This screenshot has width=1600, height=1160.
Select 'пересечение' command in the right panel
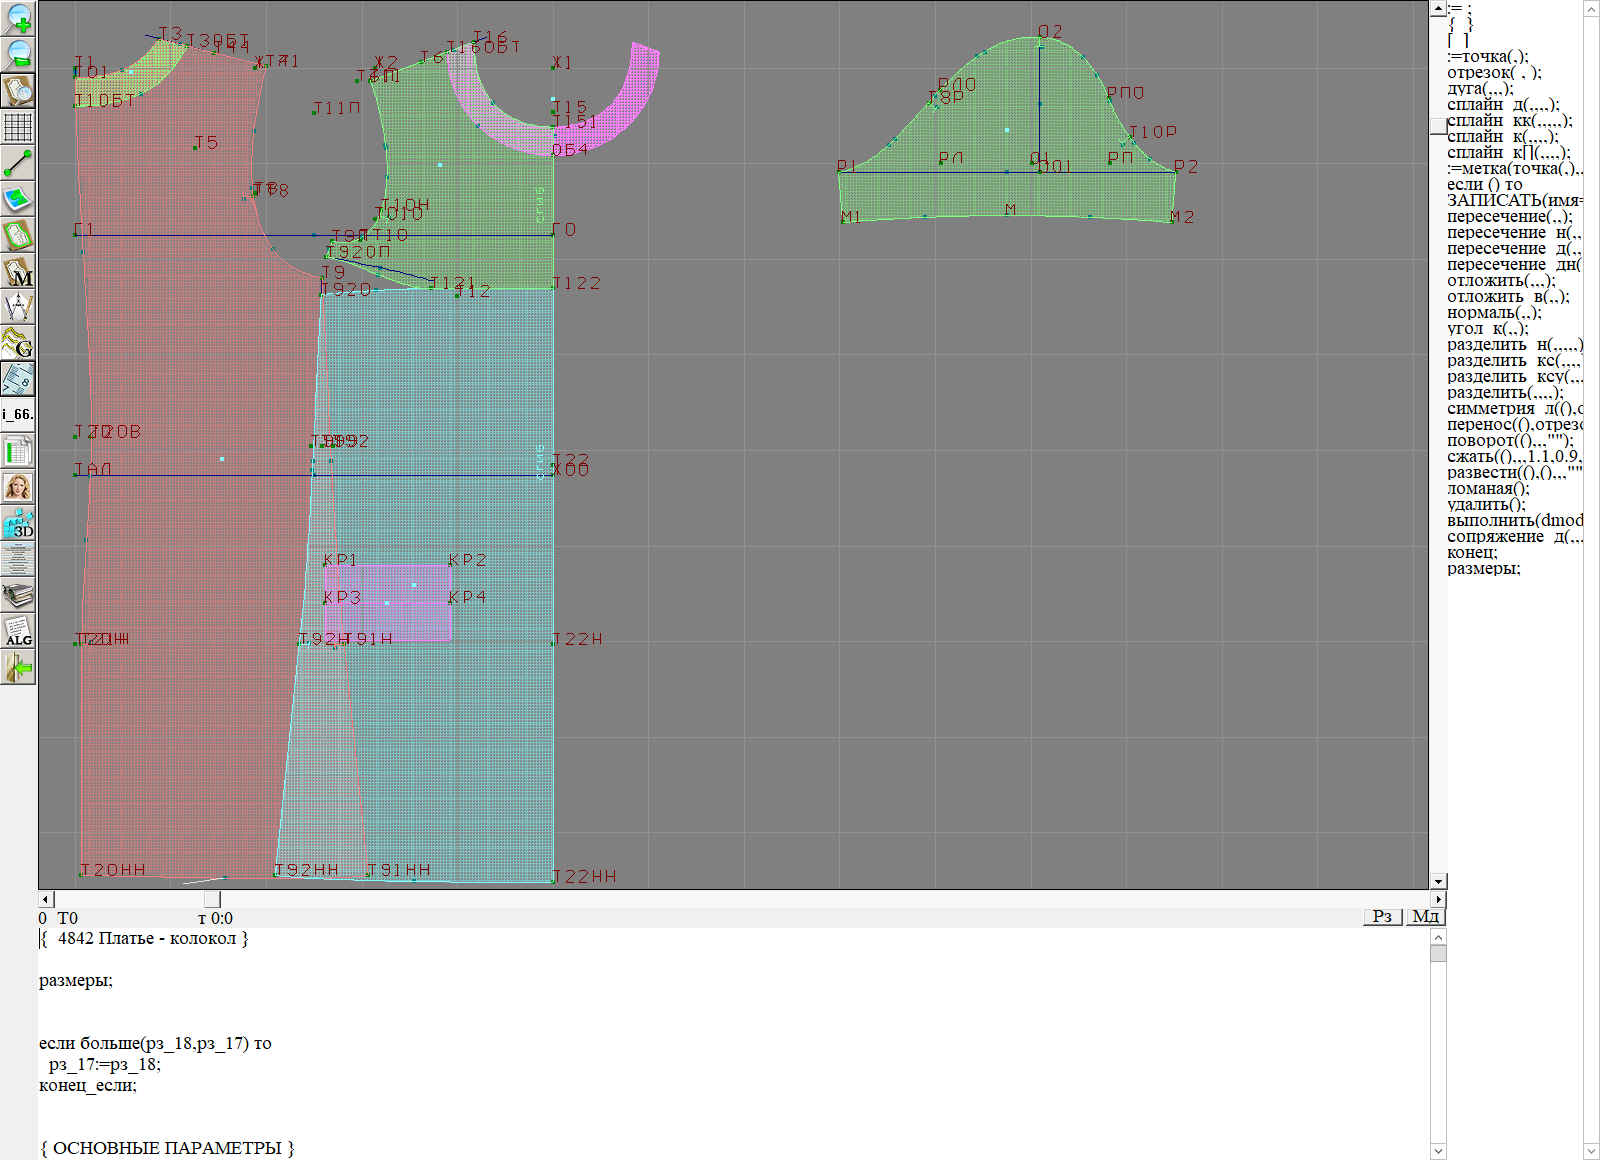point(1508,217)
